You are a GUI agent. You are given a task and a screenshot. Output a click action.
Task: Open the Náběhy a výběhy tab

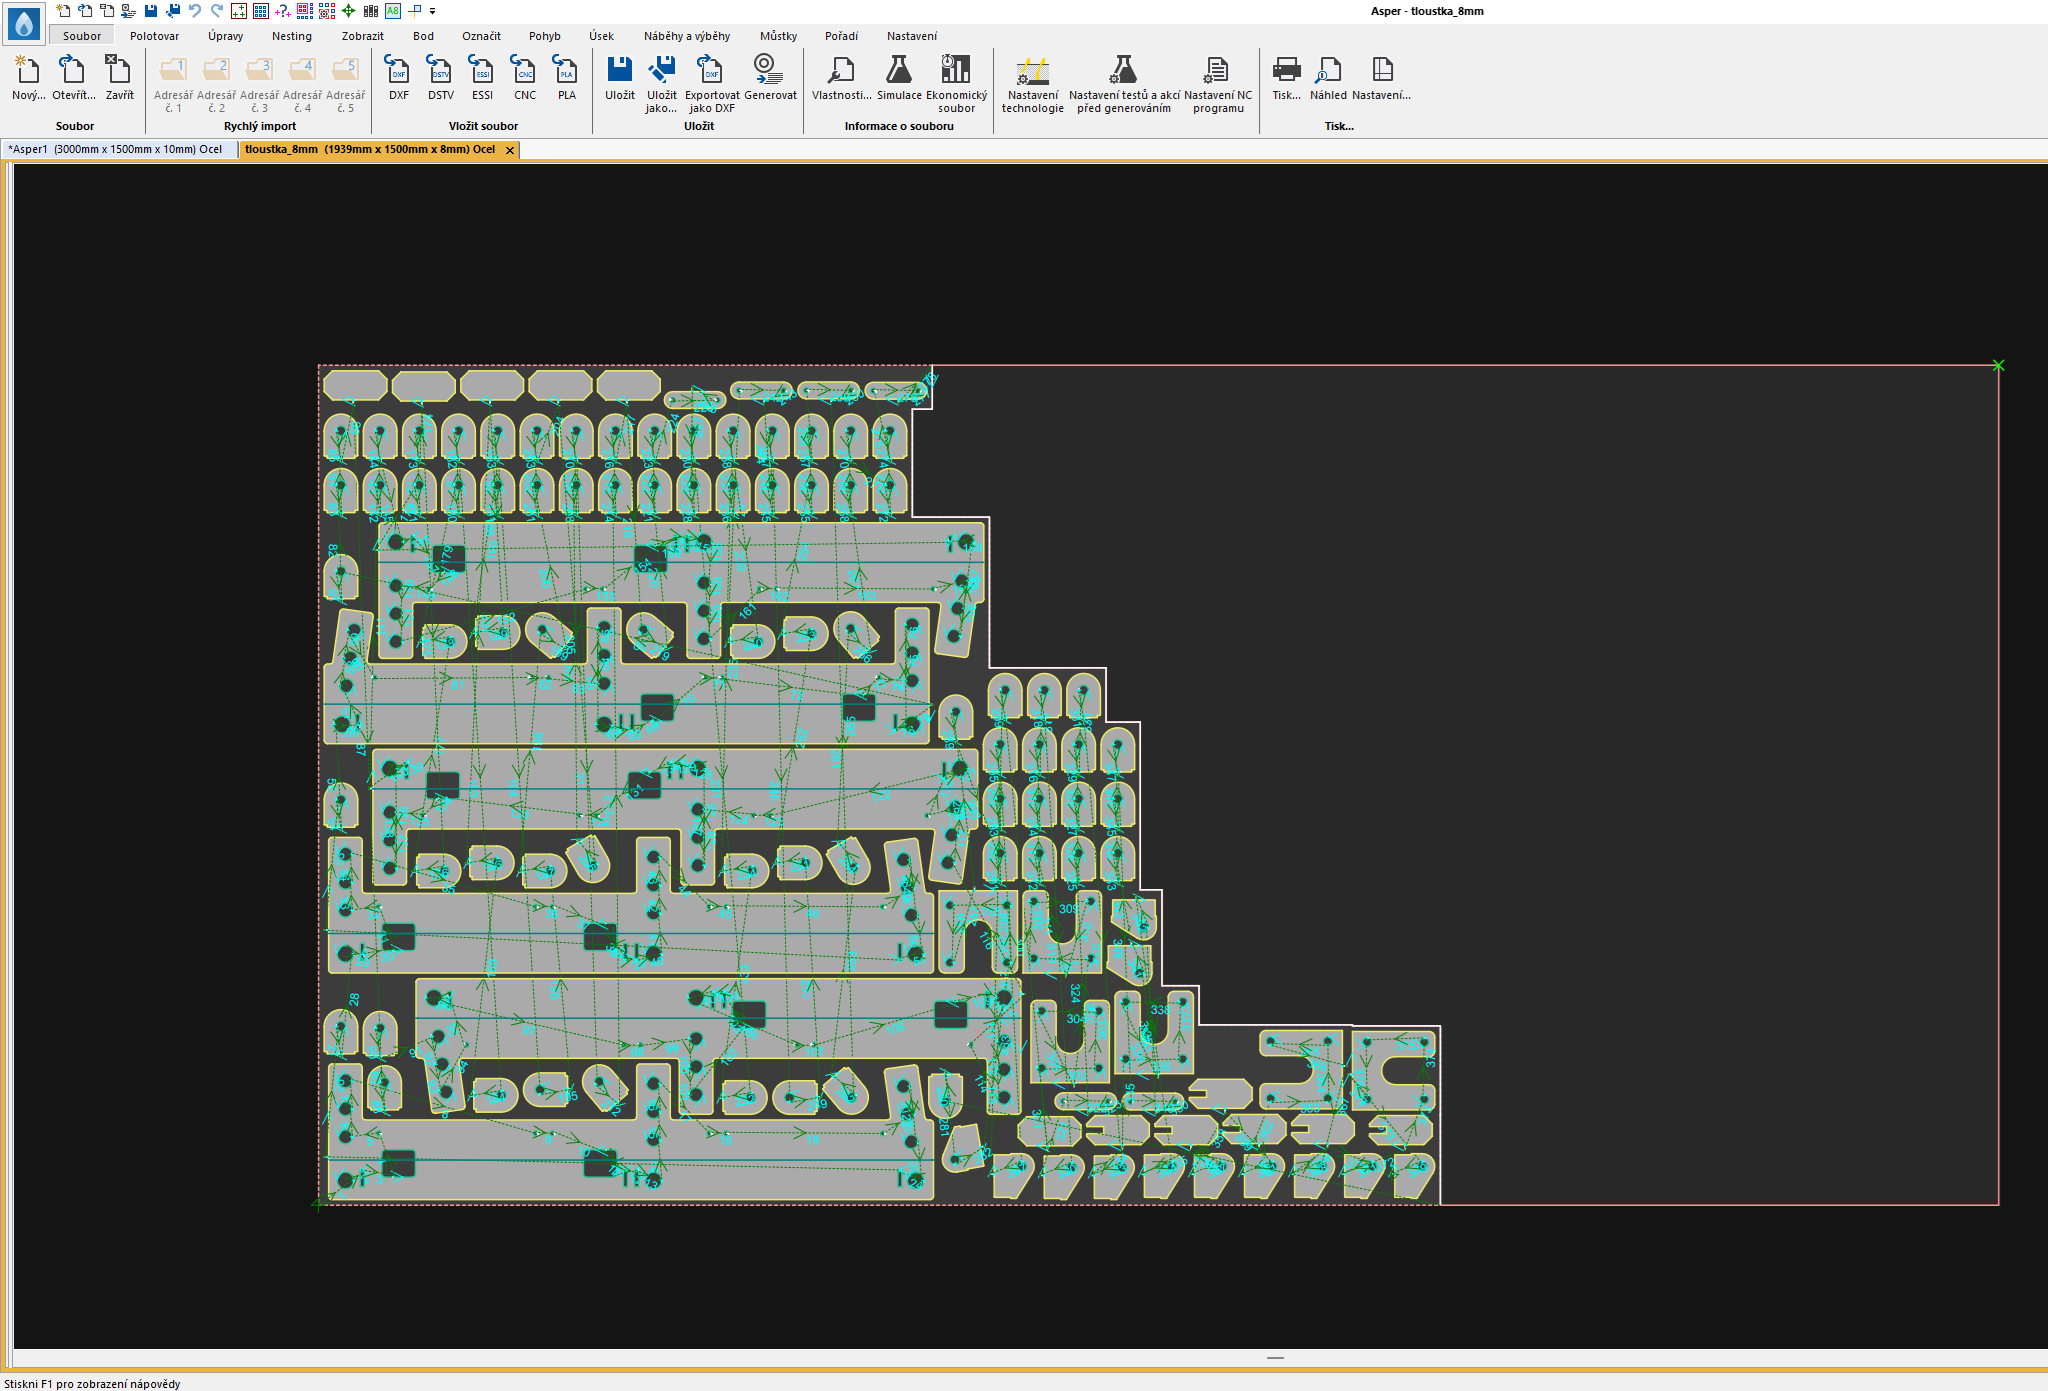686,36
